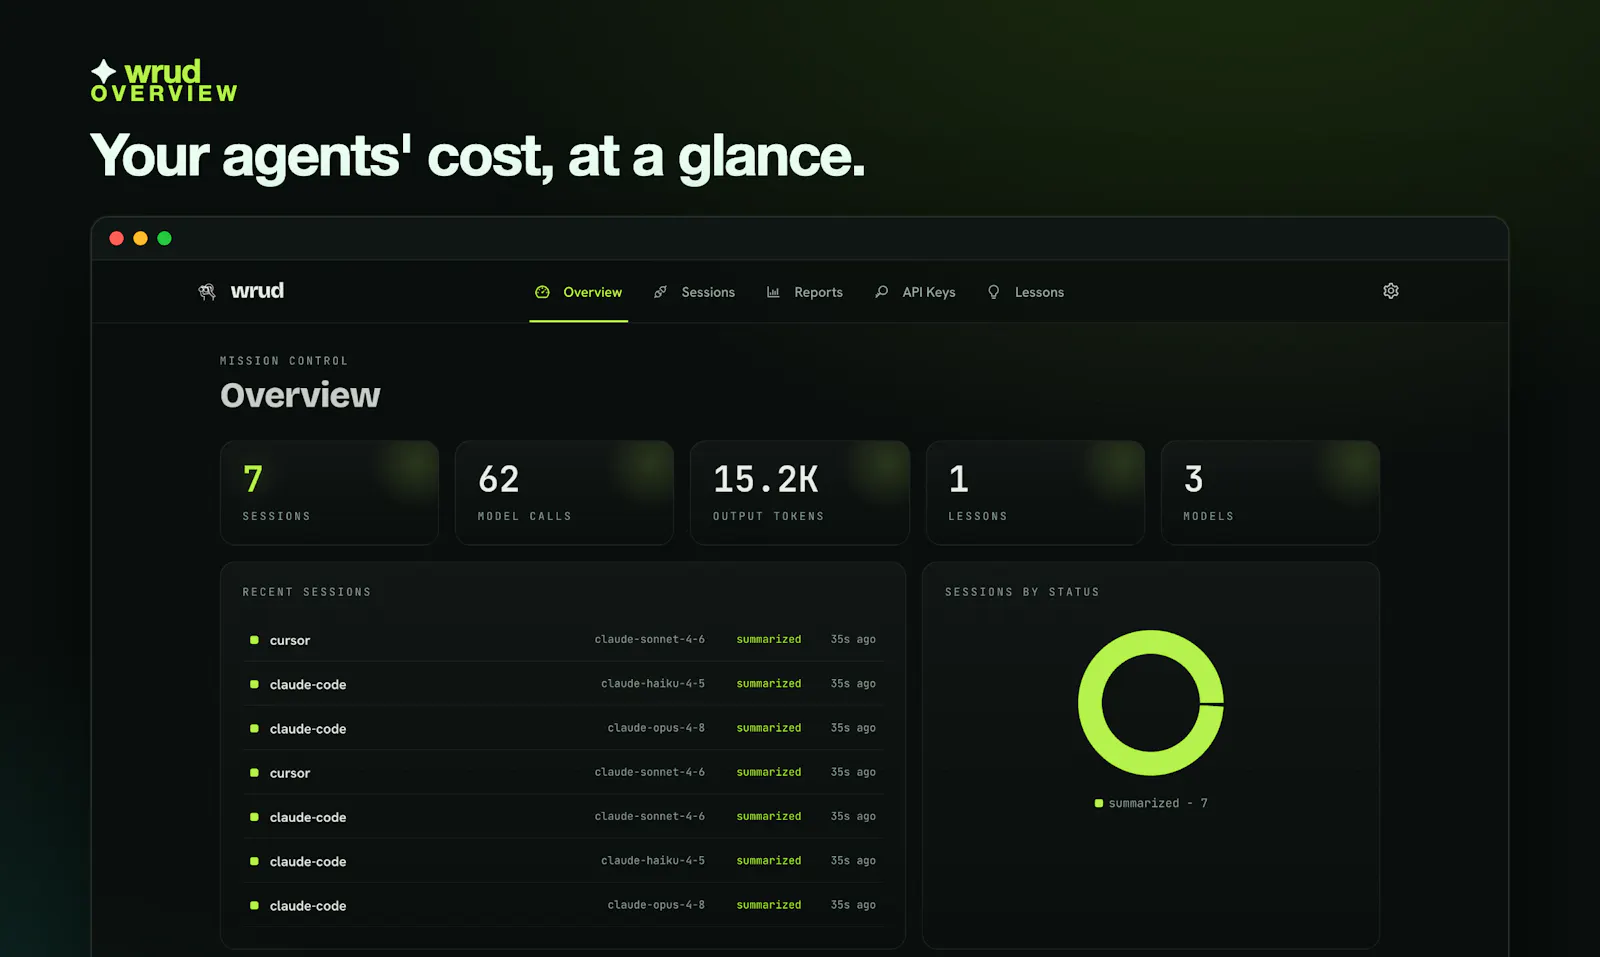Open the 62 Model Calls stat card
This screenshot has width=1600, height=957.
click(x=564, y=493)
